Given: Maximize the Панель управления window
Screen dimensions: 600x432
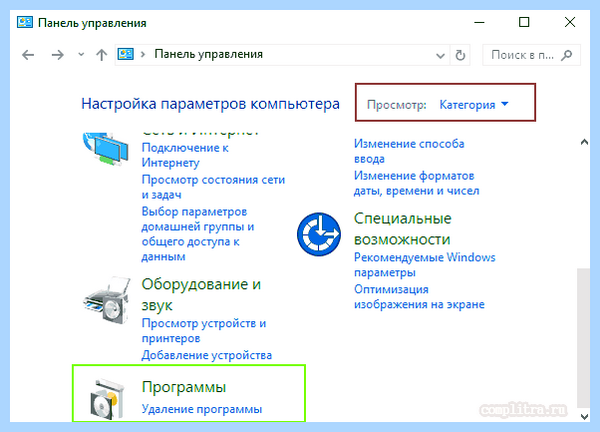Looking at the screenshot, I should coord(524,22).
